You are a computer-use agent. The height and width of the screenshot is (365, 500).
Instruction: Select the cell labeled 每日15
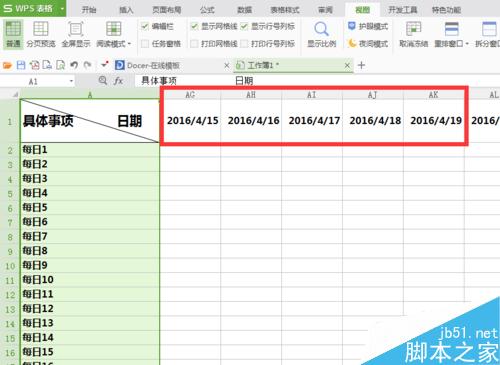point(90,352)
